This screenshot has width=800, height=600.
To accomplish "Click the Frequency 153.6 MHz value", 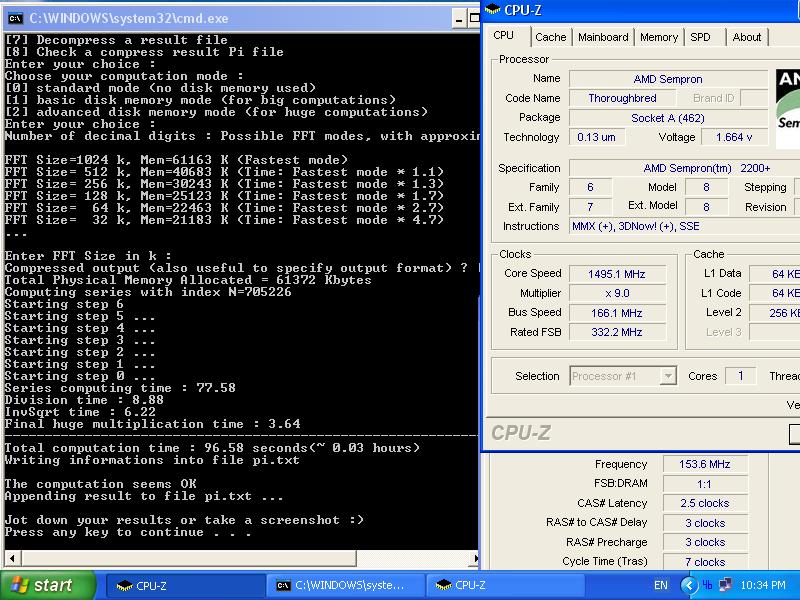I will [705, 464].
